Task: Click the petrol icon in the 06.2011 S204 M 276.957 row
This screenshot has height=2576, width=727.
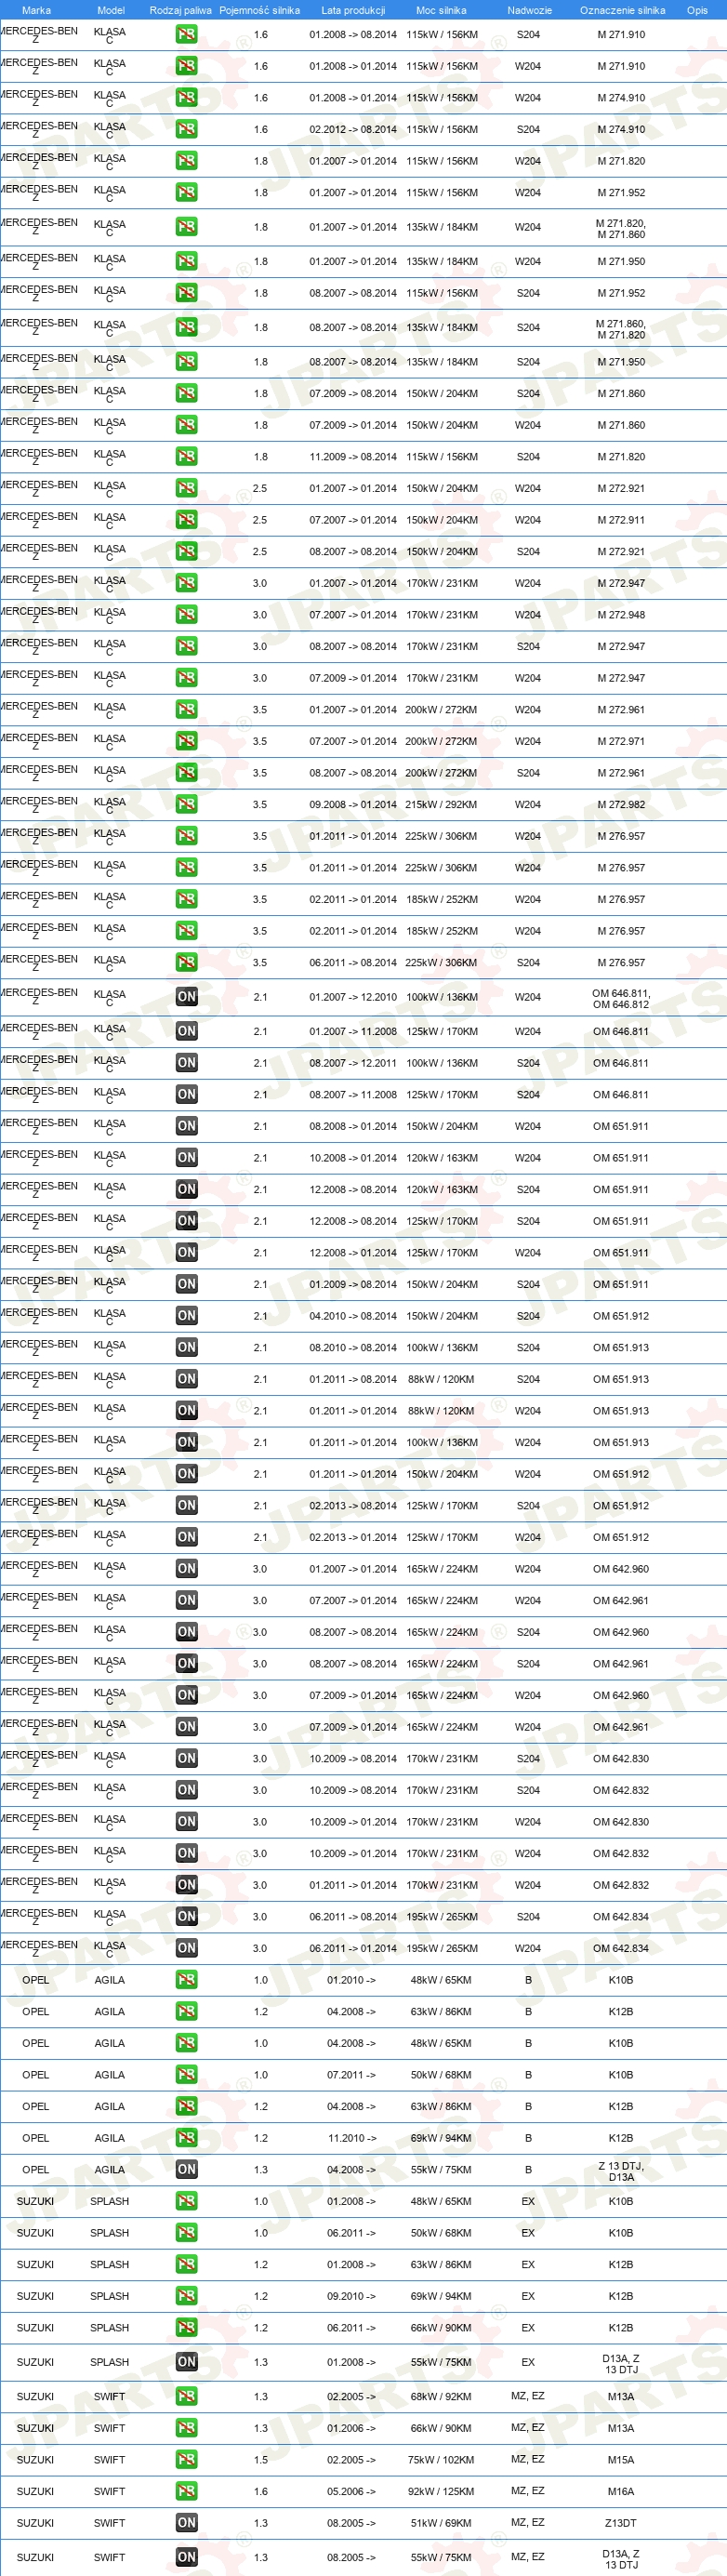Action: [x=186, y=962]
